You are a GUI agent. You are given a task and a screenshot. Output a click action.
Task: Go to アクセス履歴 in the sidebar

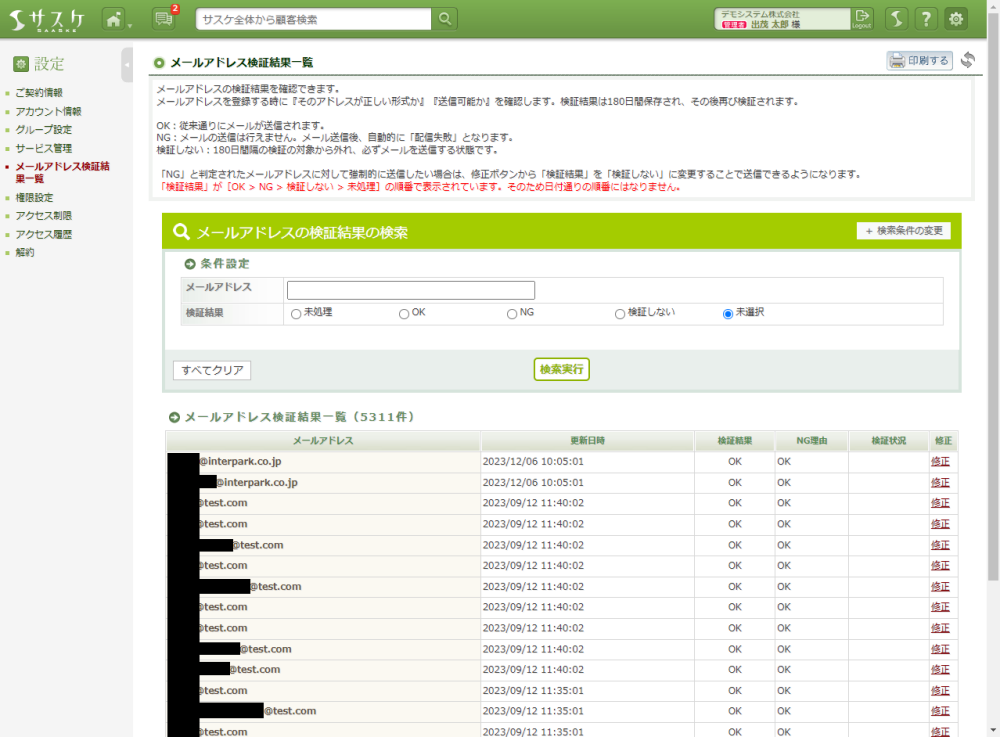(x=43, y=234)
